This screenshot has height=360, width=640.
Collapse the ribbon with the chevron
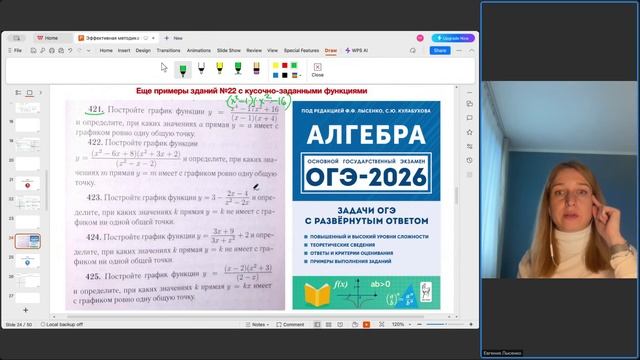(471, 51)
